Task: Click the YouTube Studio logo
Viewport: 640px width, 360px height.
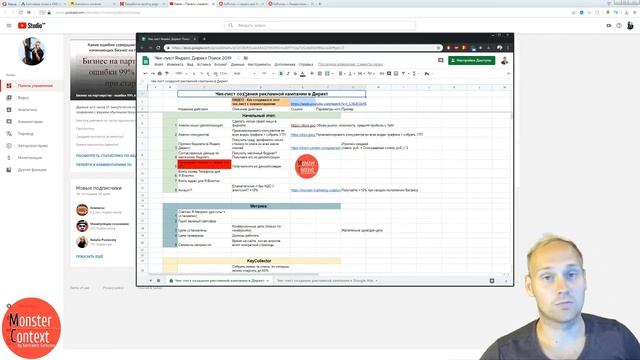Action: tap(31, 25)
